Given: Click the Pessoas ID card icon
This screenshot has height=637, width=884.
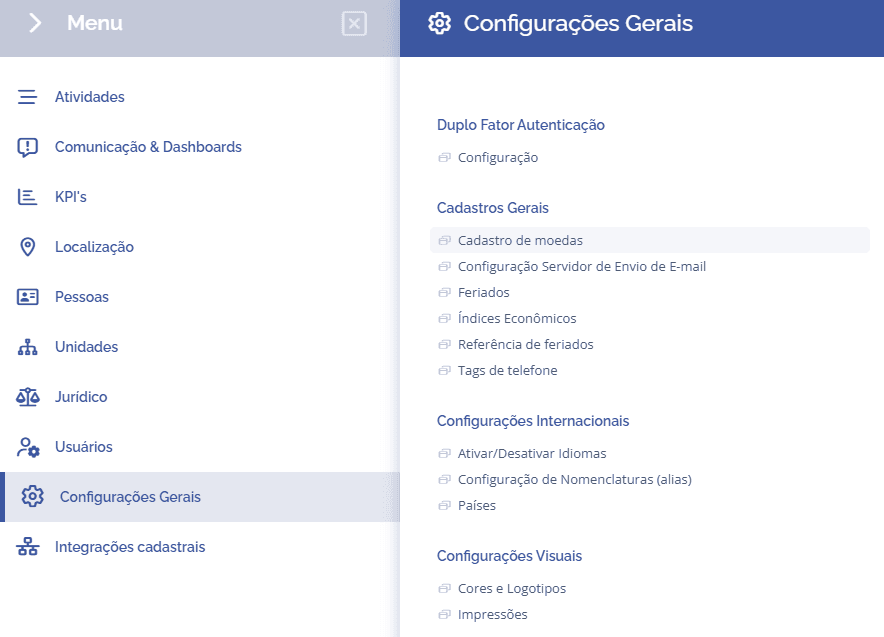Looking at the screenshot, I should click(27, 297).
